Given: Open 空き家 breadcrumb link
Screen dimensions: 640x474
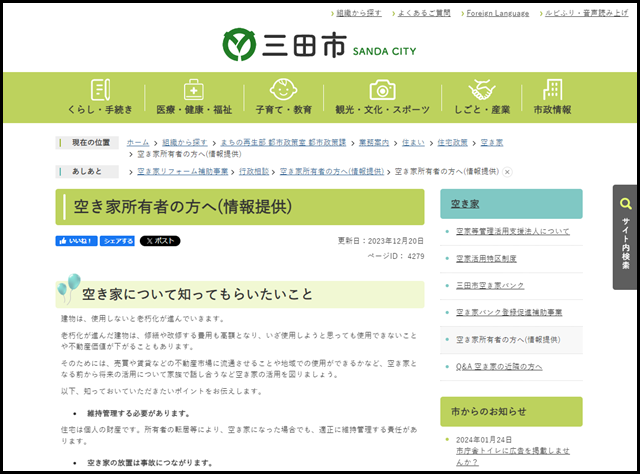Looking at the screenshot, I should click(x=491, y=142).
